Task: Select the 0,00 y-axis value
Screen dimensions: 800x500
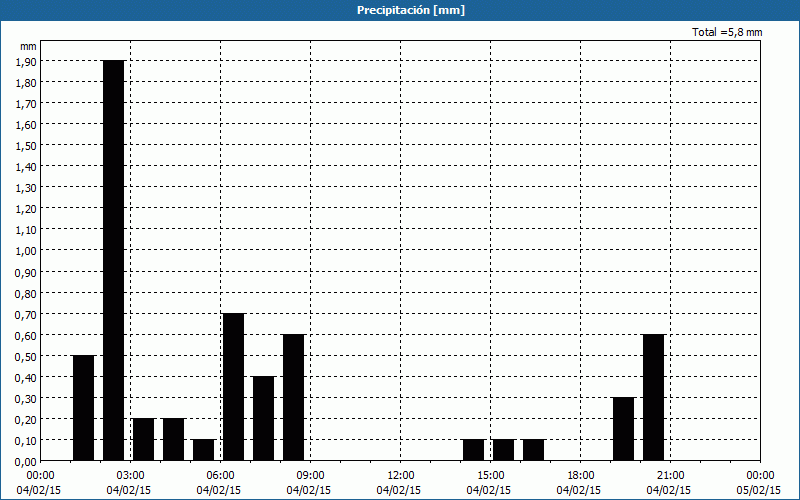Action: tap(26, 462)
